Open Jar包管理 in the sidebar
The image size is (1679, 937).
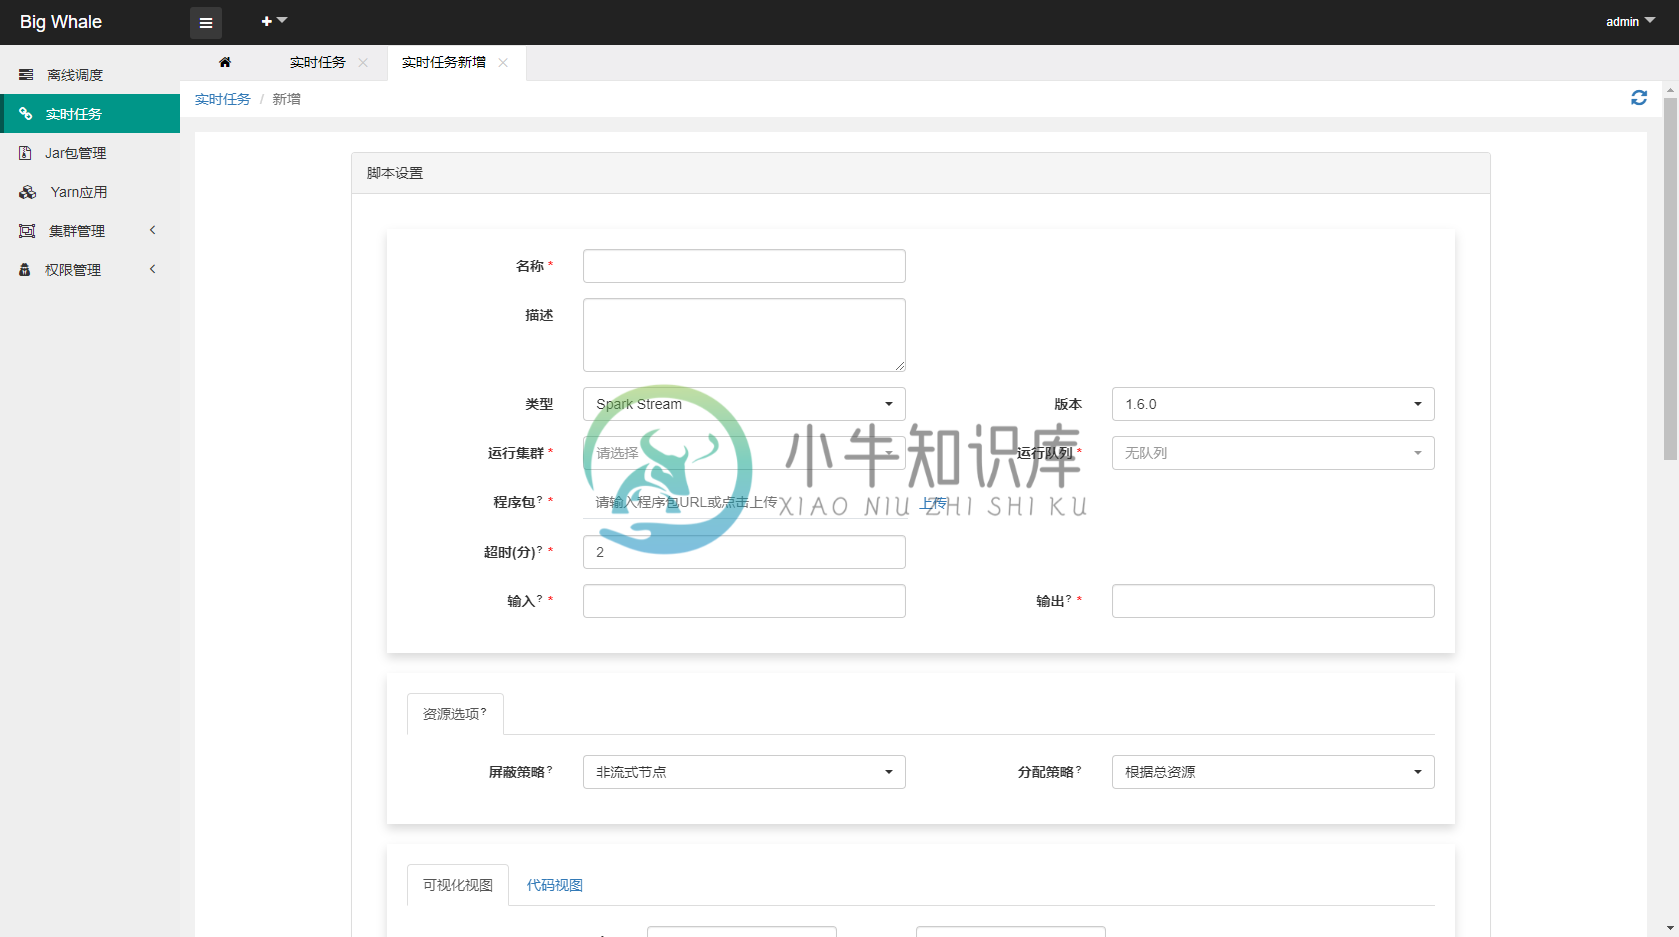click(90, 153)
